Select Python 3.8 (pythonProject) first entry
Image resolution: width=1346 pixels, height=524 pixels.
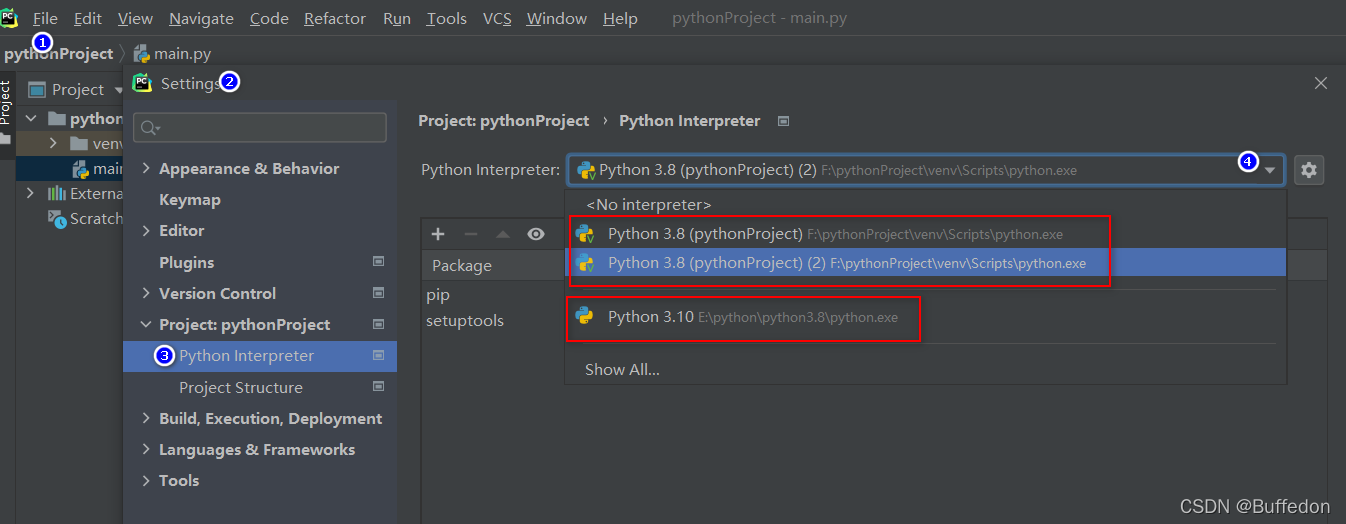[925, 234]
